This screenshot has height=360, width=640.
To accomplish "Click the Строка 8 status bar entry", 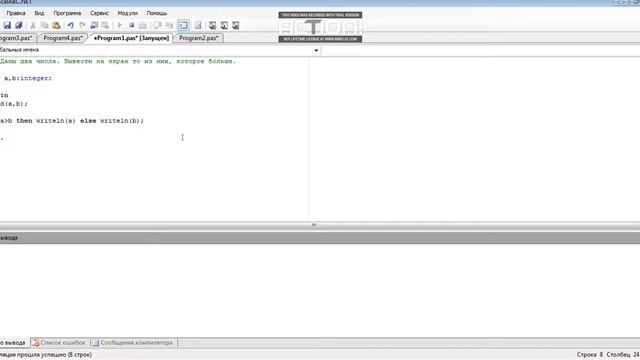I will (x=590, y=355).
